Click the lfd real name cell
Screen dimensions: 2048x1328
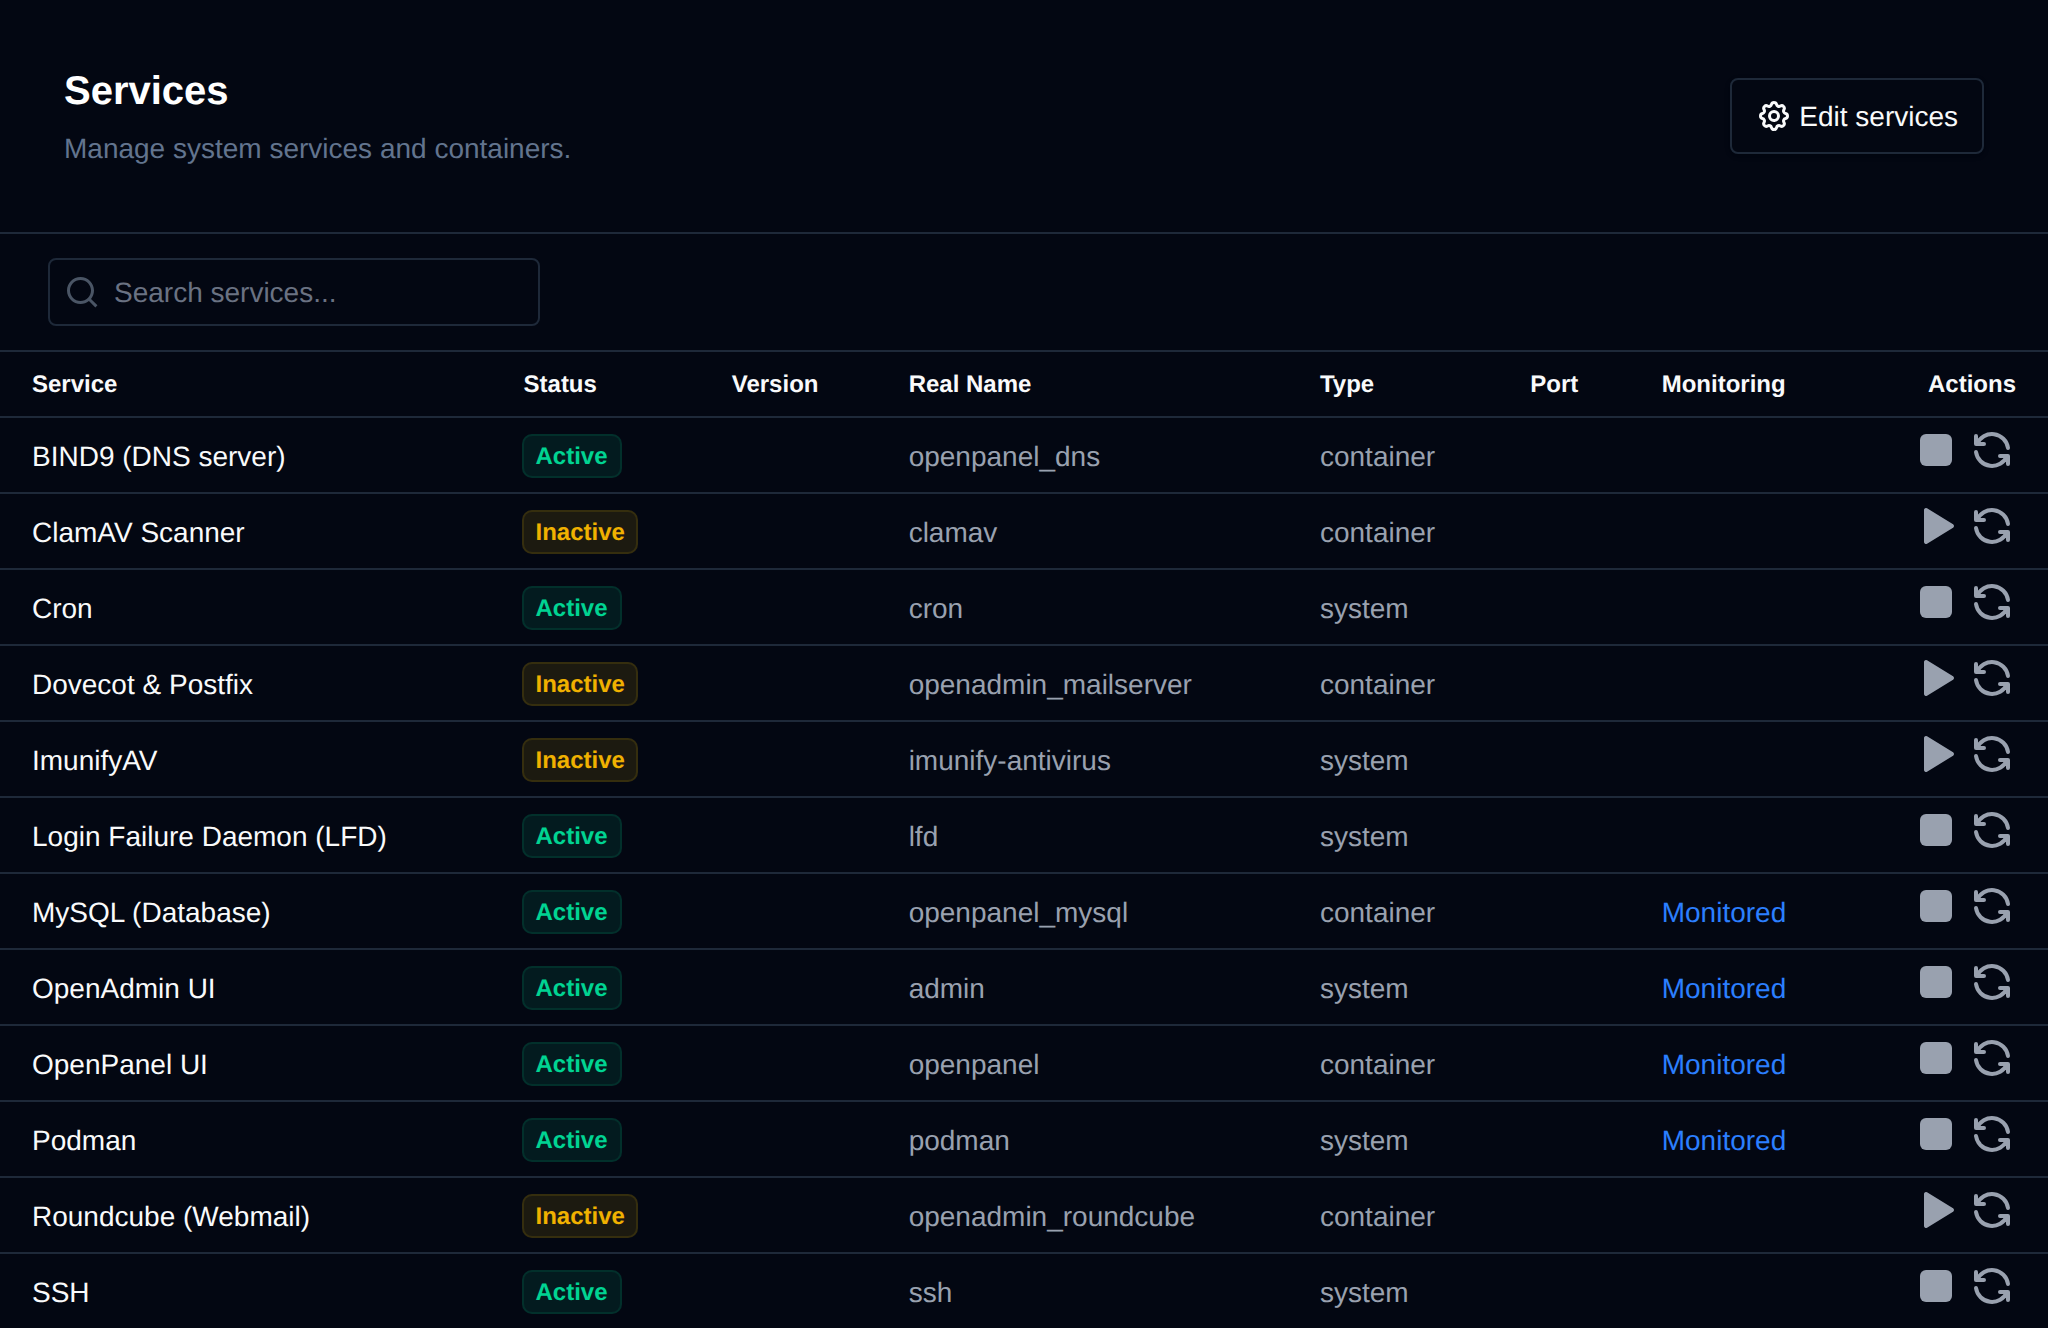tap(923, 836)
